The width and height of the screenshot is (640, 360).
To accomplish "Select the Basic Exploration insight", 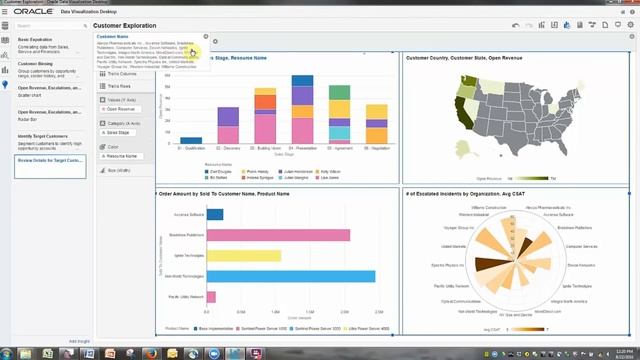I will click(x=49, y=45).
